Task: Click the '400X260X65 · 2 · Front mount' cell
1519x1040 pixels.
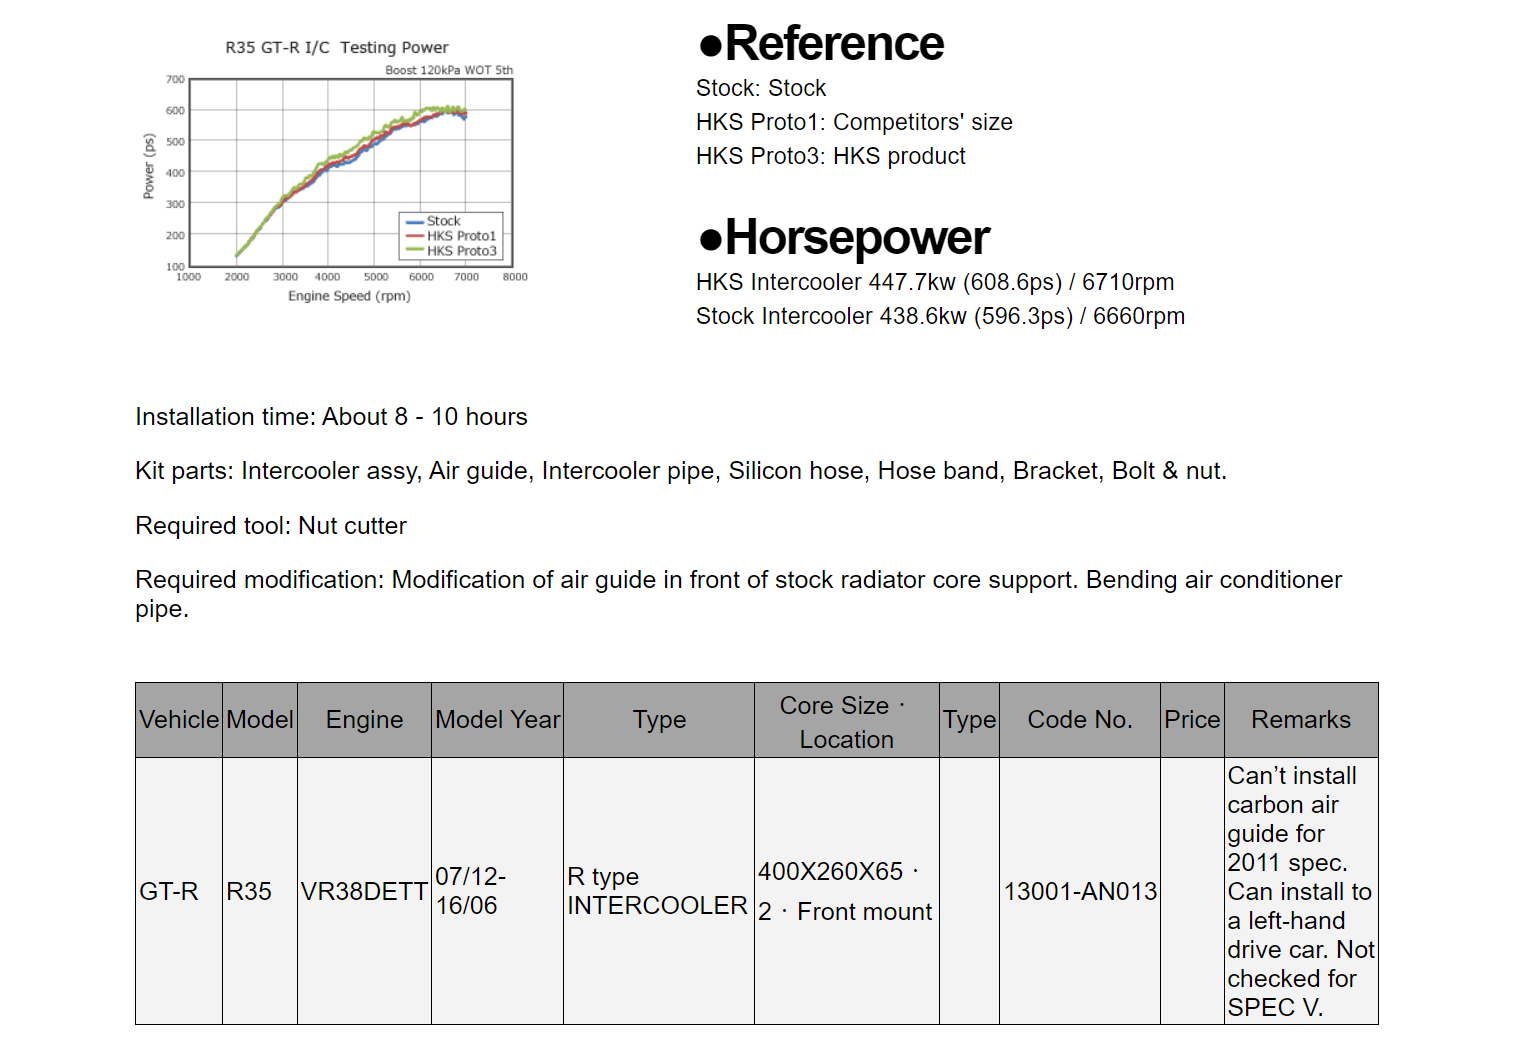Action: click(846, 891)
